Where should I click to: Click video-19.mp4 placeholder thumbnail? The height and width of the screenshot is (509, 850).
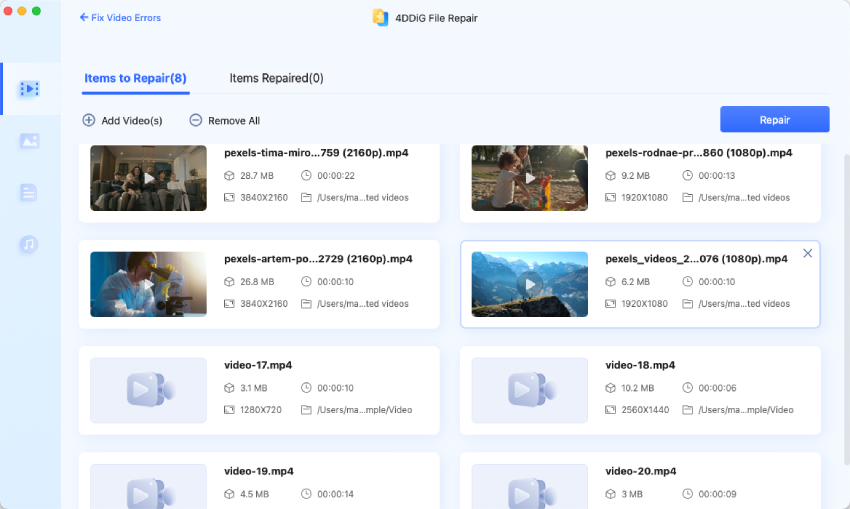tap(149, 486)
